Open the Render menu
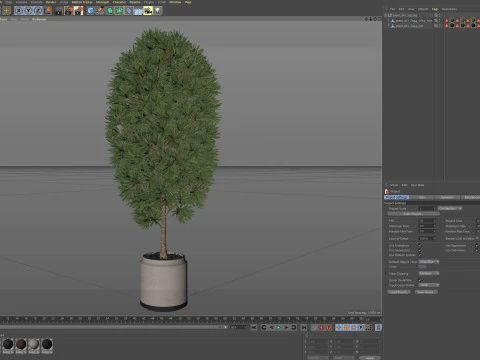Image resolution: width=480 pixels, height=360 pixels. click(x=51, y=2)
